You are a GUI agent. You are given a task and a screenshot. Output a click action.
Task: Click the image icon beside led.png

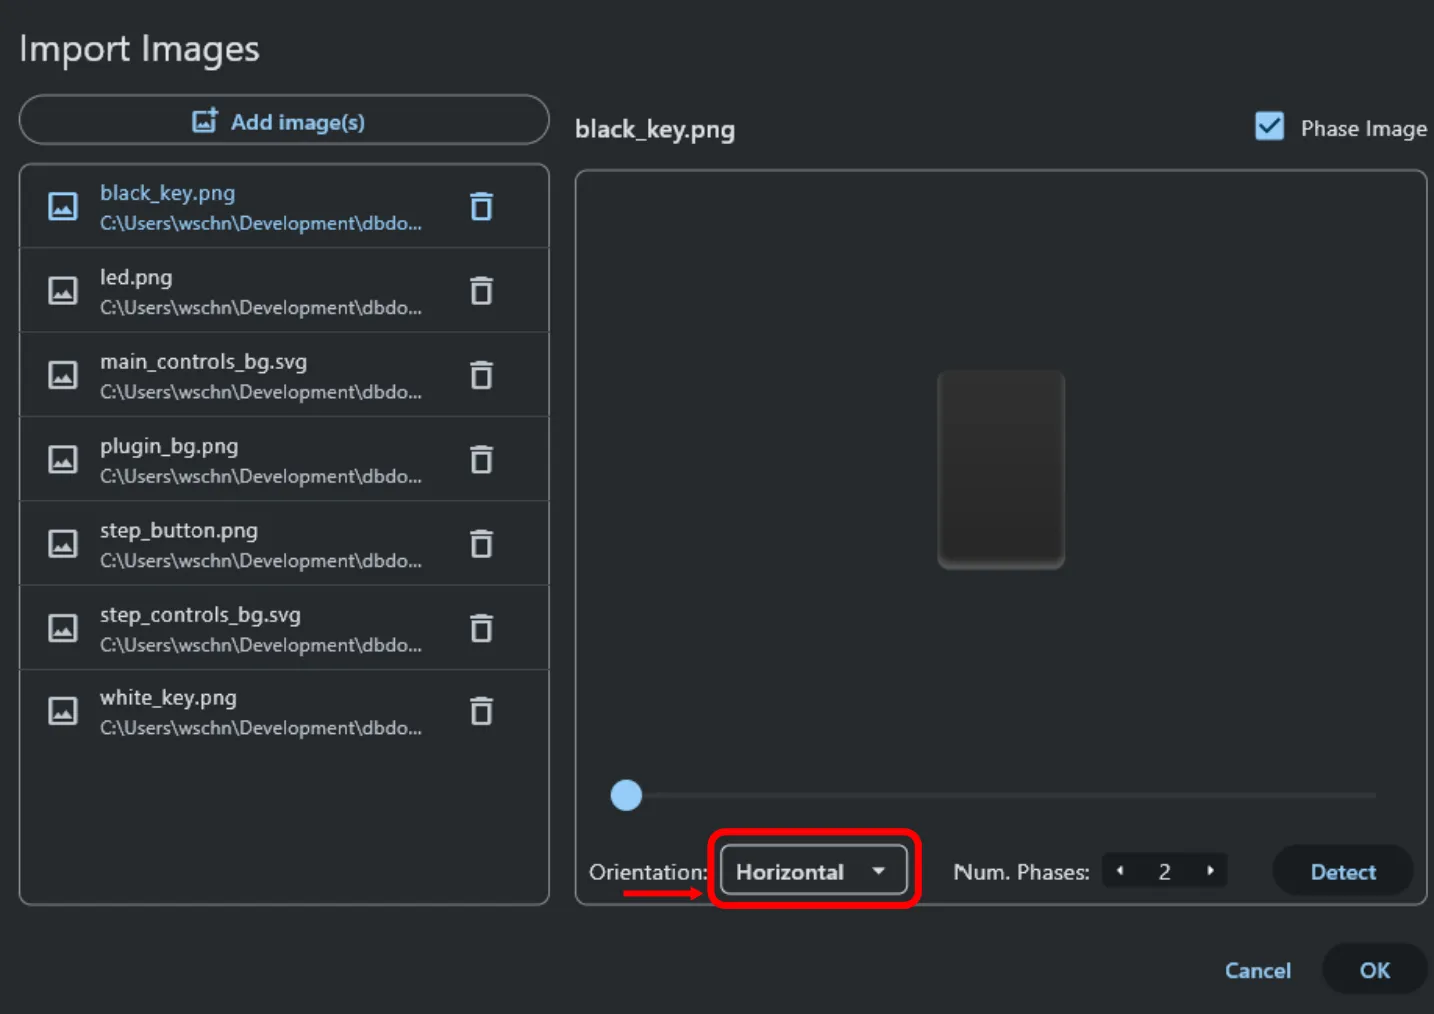63,290
